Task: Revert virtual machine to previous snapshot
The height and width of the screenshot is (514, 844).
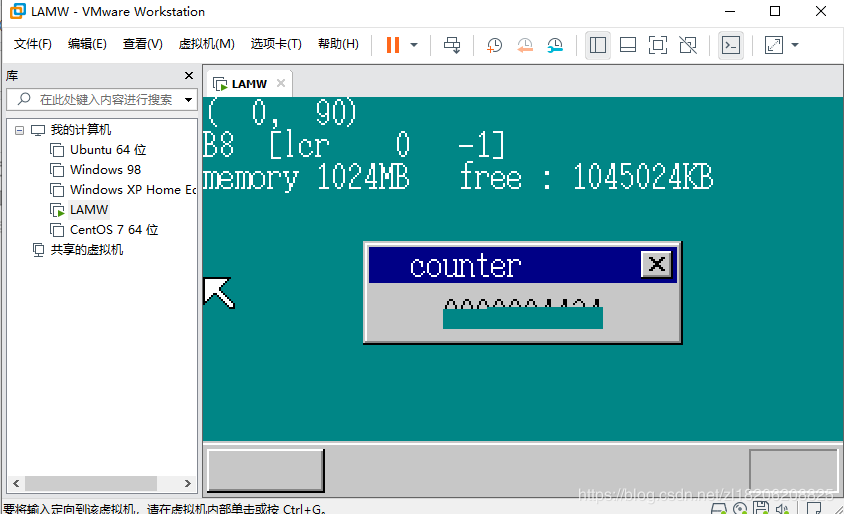Action: 525,45
